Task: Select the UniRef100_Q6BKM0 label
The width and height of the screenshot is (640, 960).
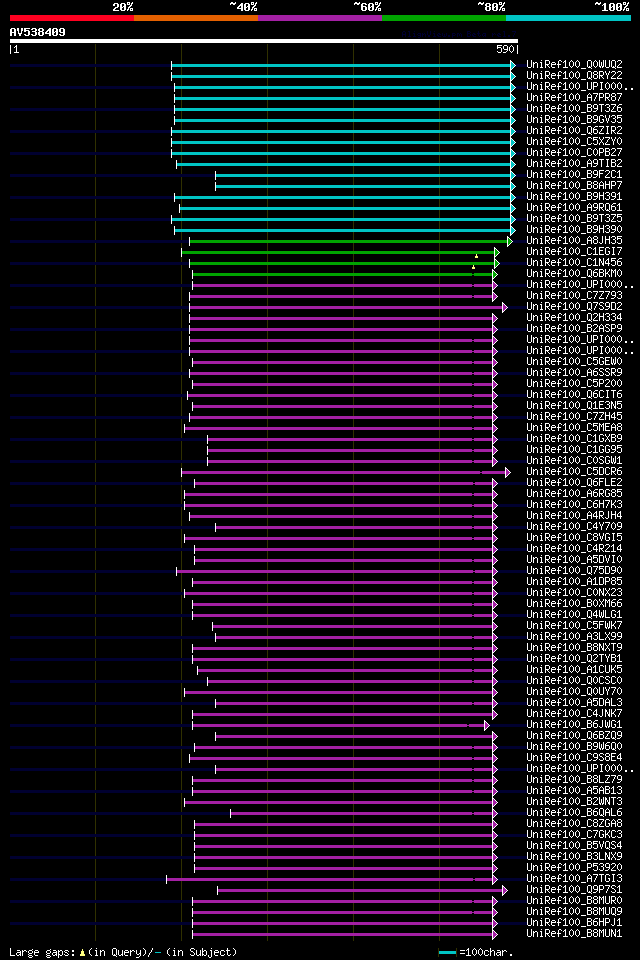Action: pyautogui.click(x=574, y=274)
